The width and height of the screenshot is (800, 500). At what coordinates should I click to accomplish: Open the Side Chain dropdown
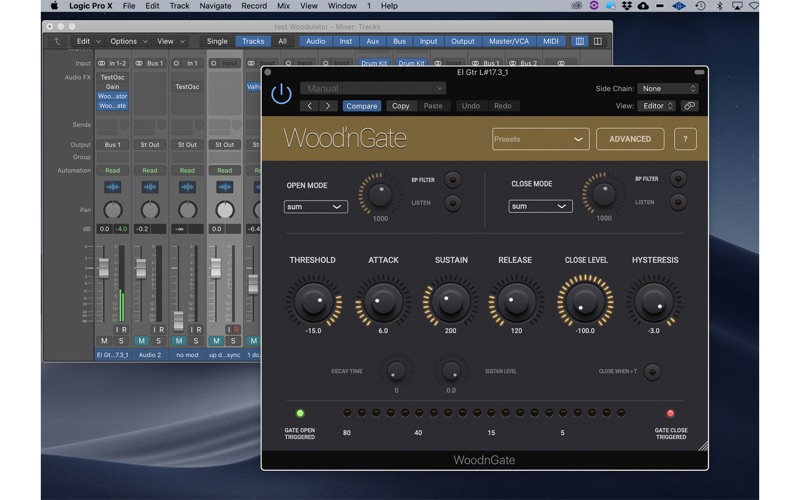pyautogui.click(x=668, y=89)
